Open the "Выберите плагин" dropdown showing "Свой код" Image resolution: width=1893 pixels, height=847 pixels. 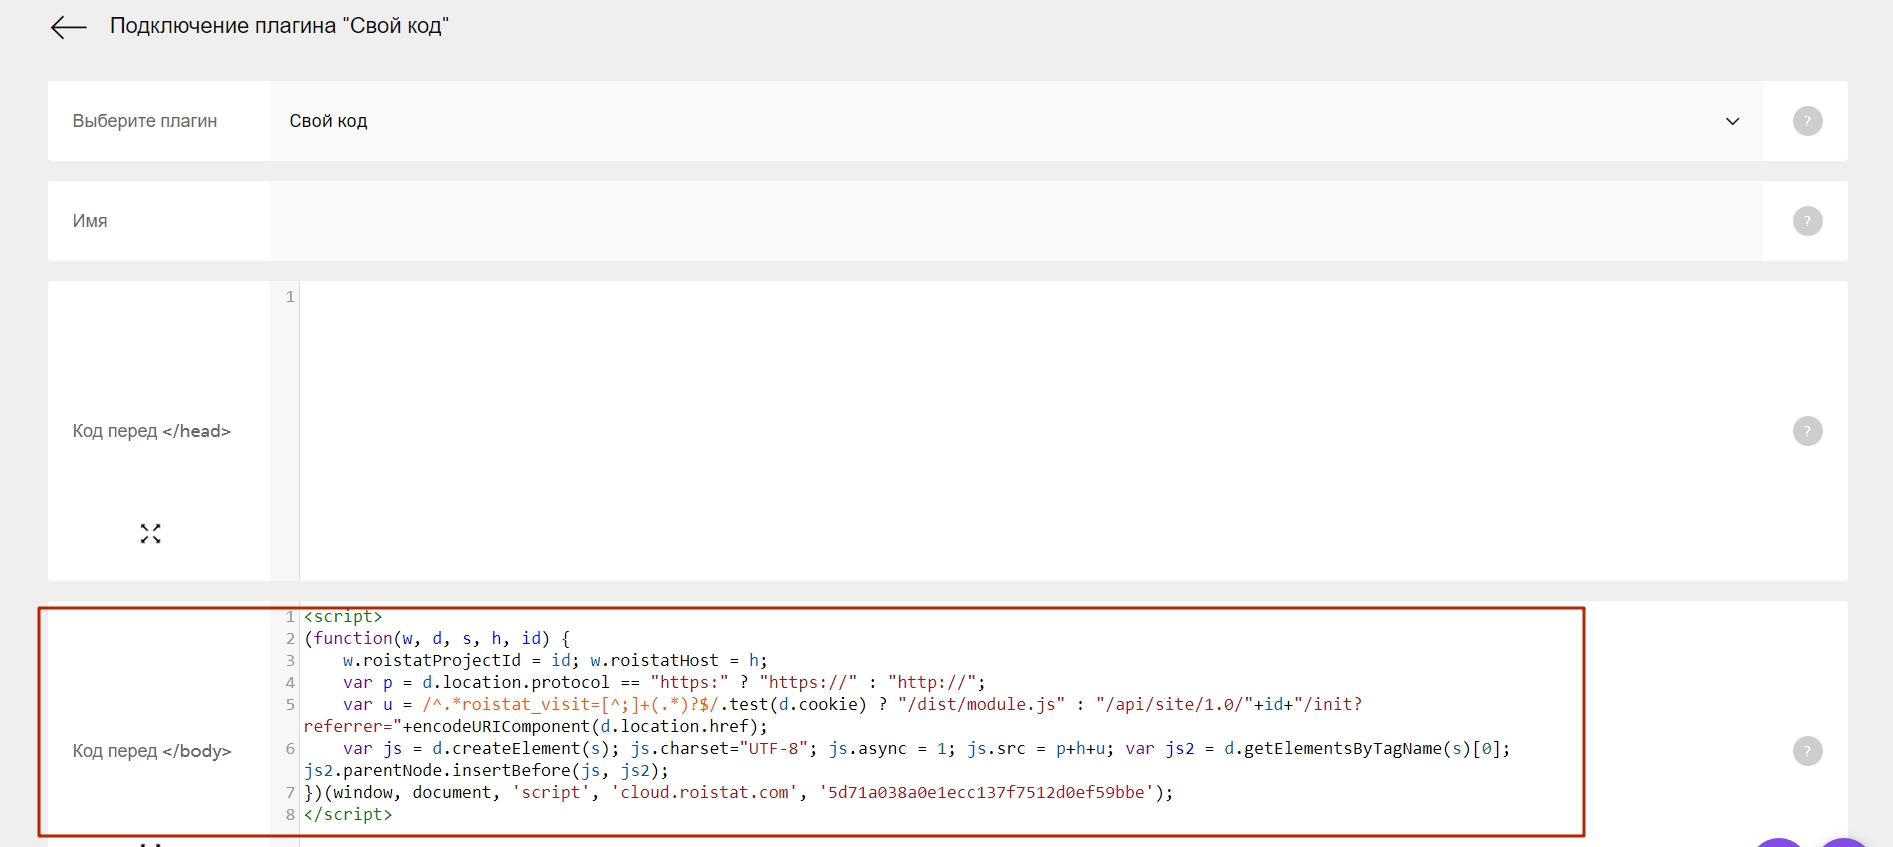coord(1015,121)
